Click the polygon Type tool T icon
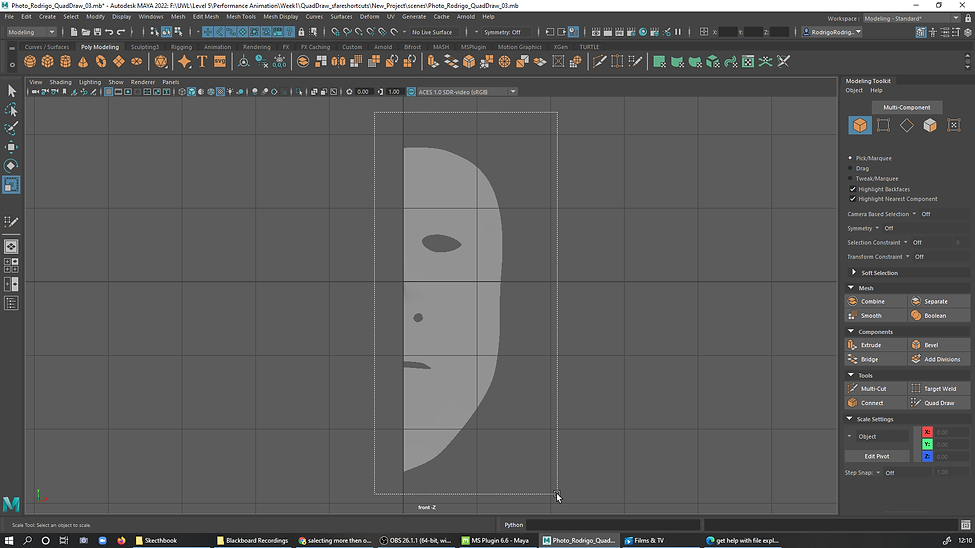The width and height of the screenshot is (975, 548). [x=202, y=62]
